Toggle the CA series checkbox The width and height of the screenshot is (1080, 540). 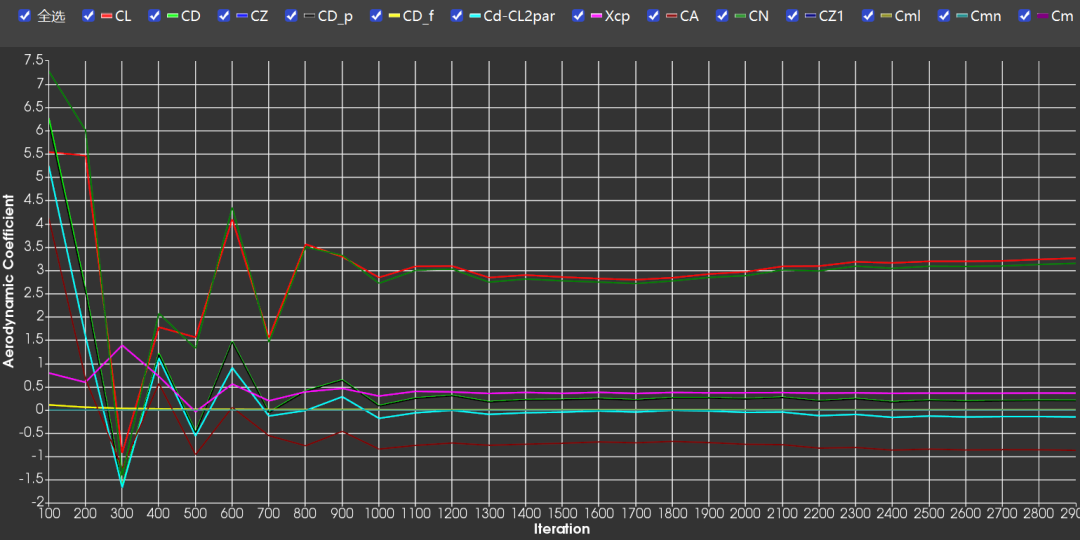654,16
